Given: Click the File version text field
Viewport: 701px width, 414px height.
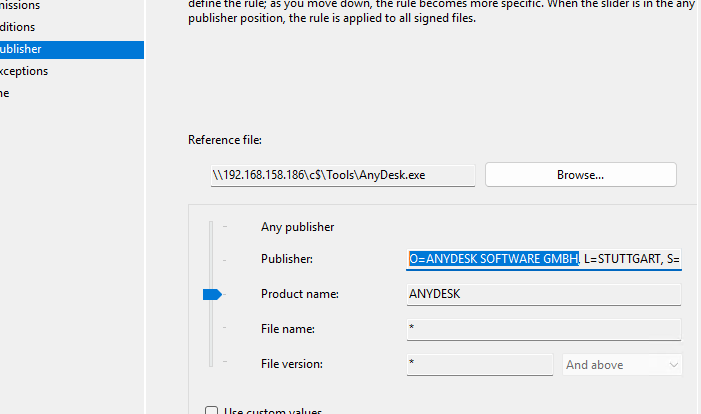Looking at the screenshot, I should click(x=479, y=365).
